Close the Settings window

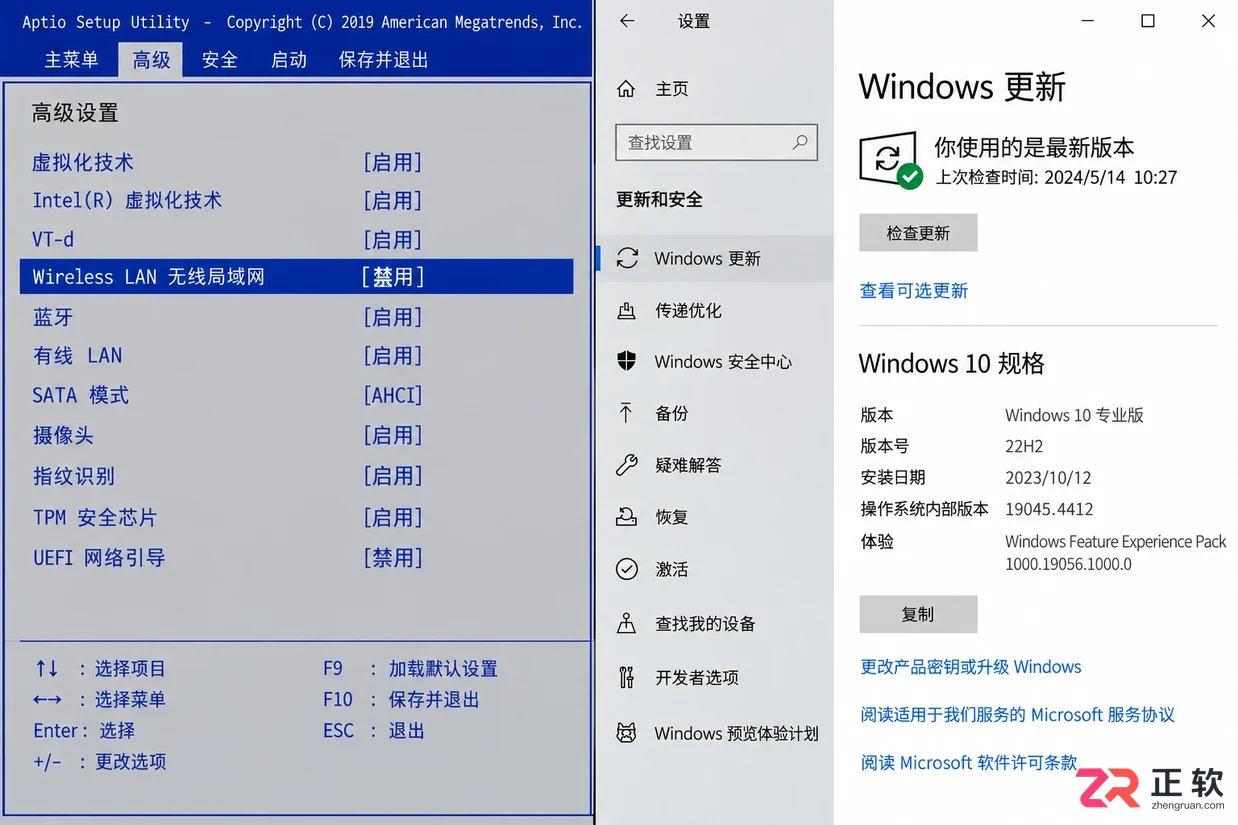coord(1208,21)
